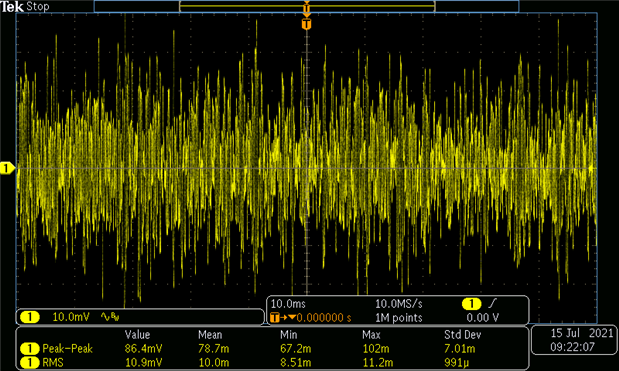Click the Peak-Peak min 67.2m

(x=296, y=349)
